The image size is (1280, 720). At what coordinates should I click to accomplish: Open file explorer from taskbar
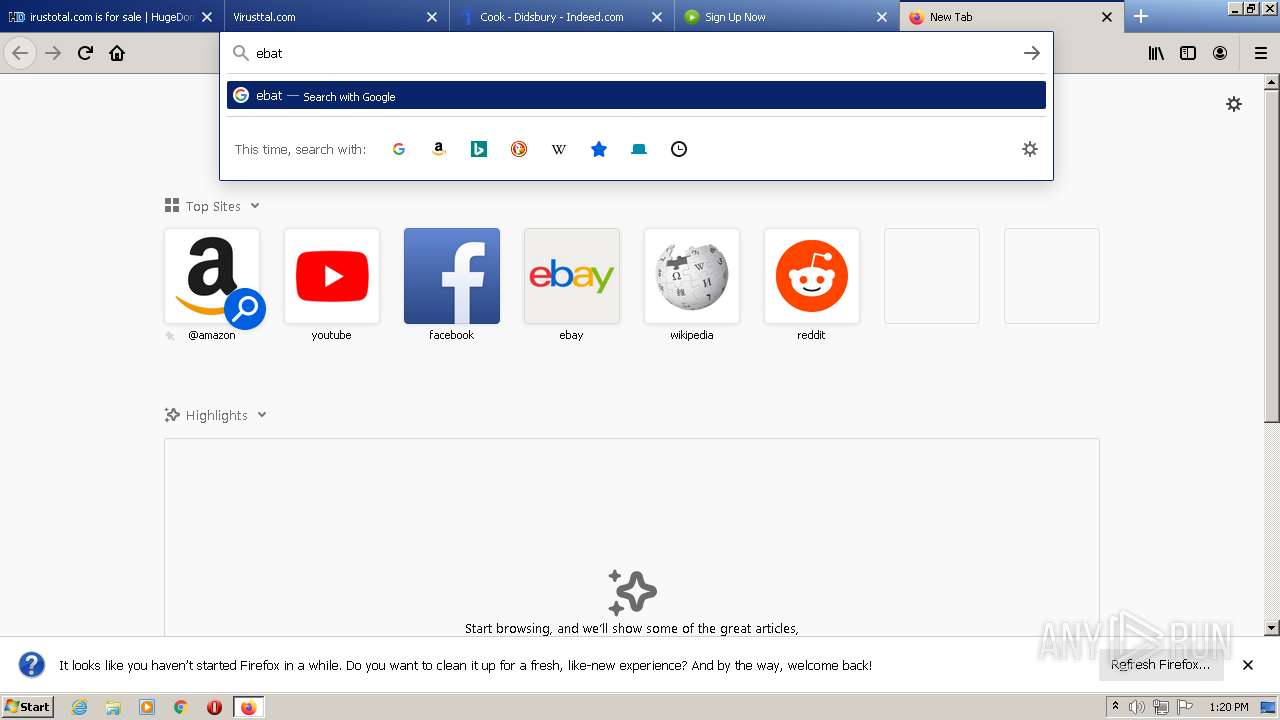113,707
